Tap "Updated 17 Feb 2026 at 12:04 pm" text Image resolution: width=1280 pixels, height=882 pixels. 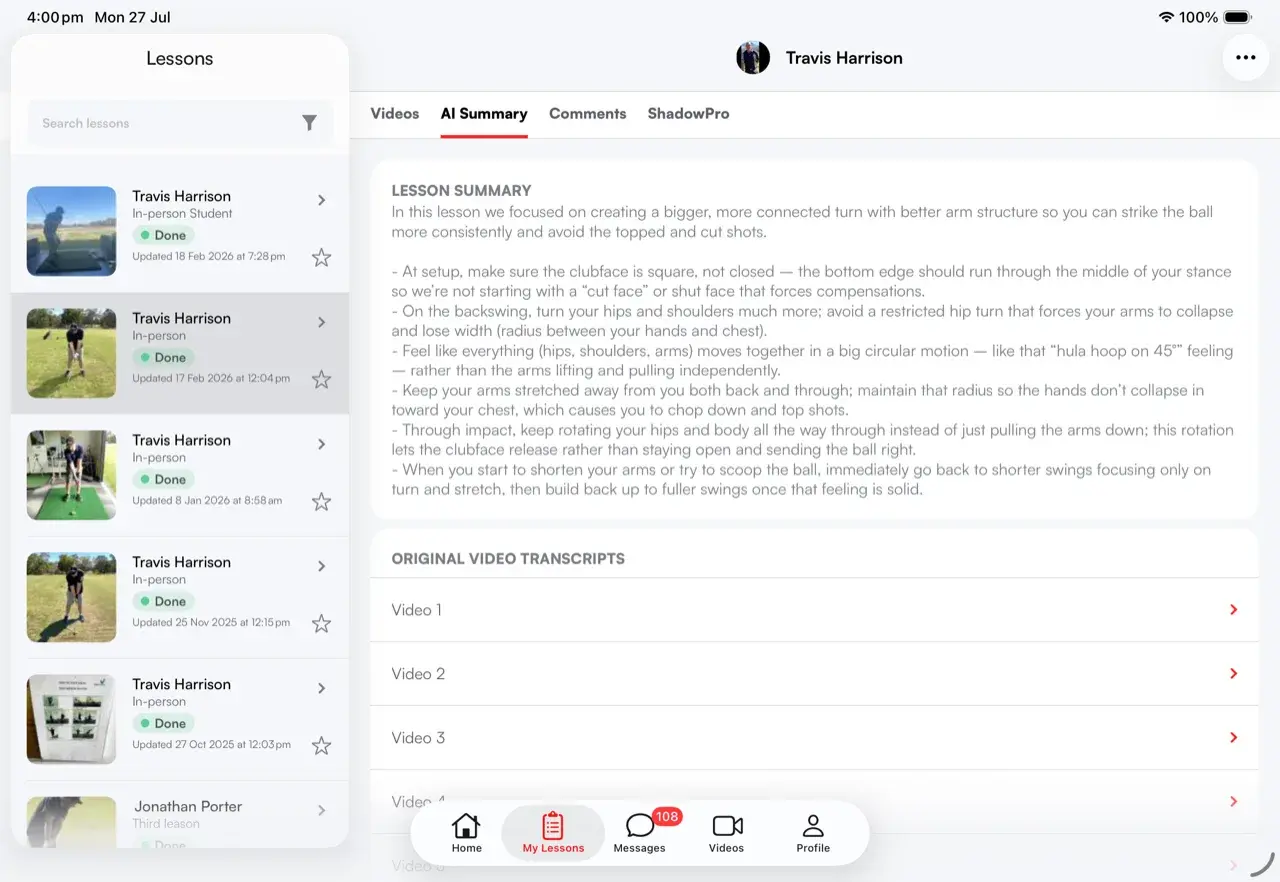pyautogui.click(x=211, y=378)
